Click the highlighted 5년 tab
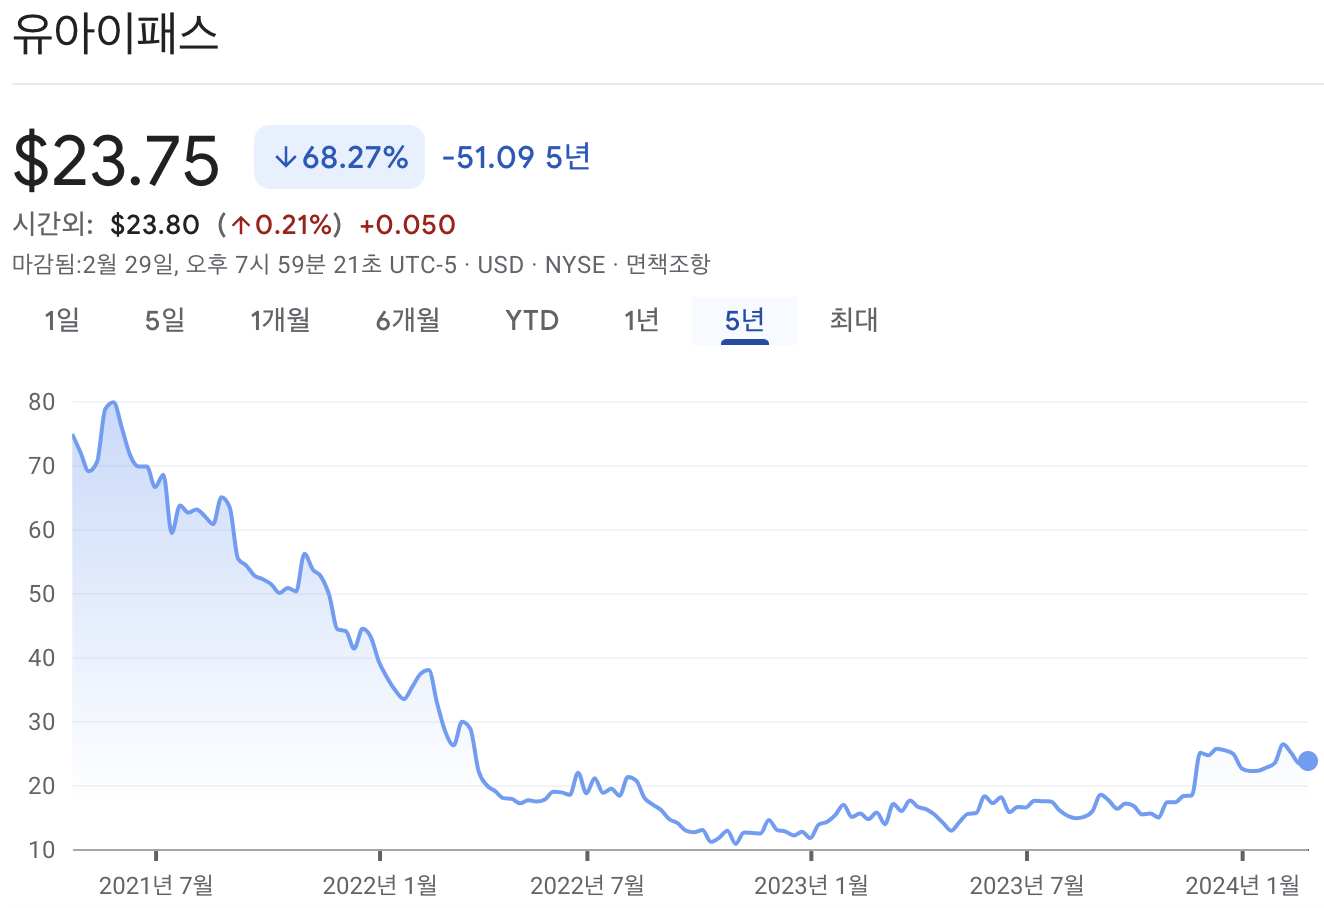 tap(744, 320)
